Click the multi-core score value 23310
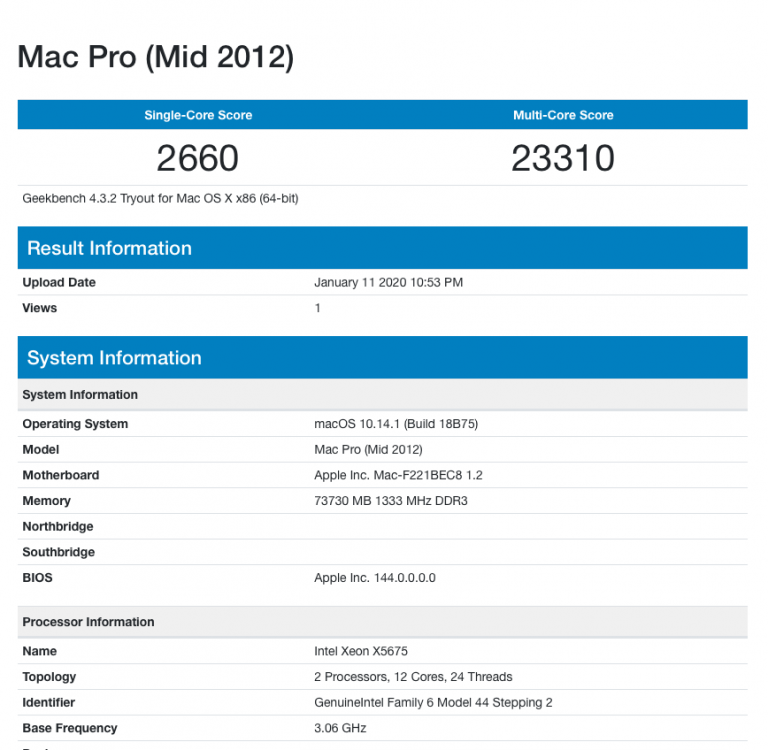768x750 pixels. coord(563,158)
